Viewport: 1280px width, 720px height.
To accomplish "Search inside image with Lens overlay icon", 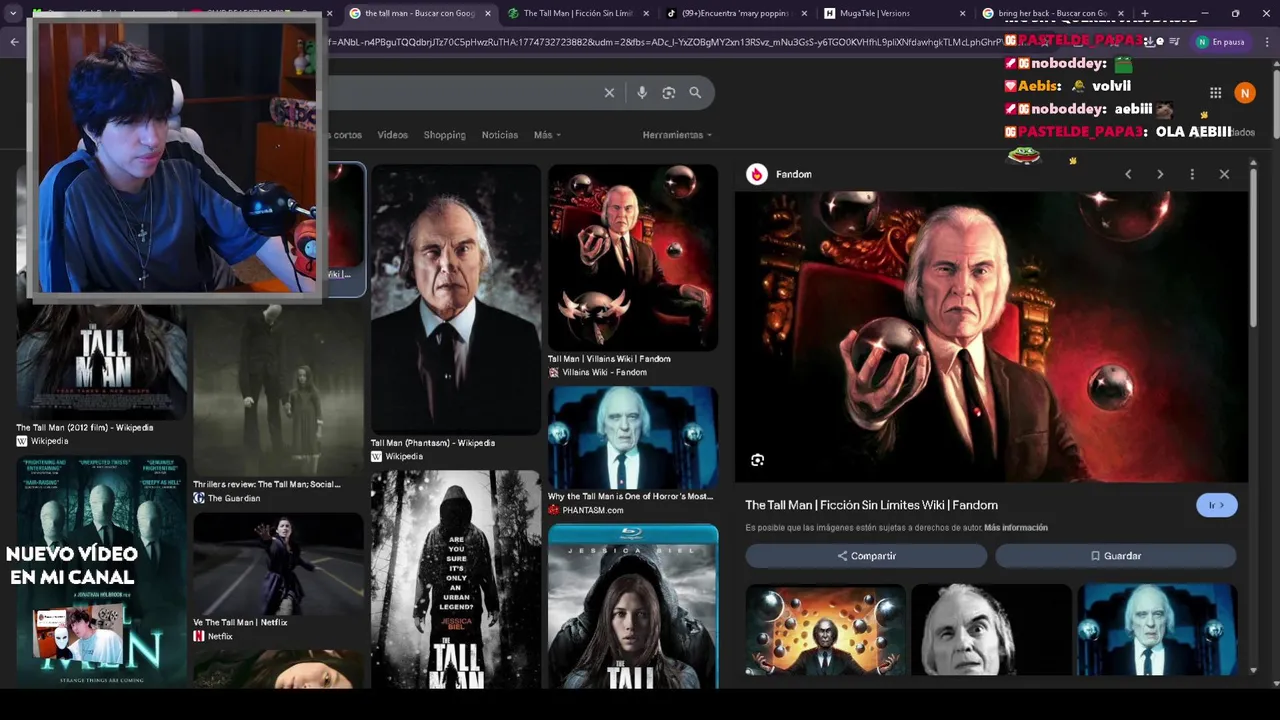I will coord(757,460).
